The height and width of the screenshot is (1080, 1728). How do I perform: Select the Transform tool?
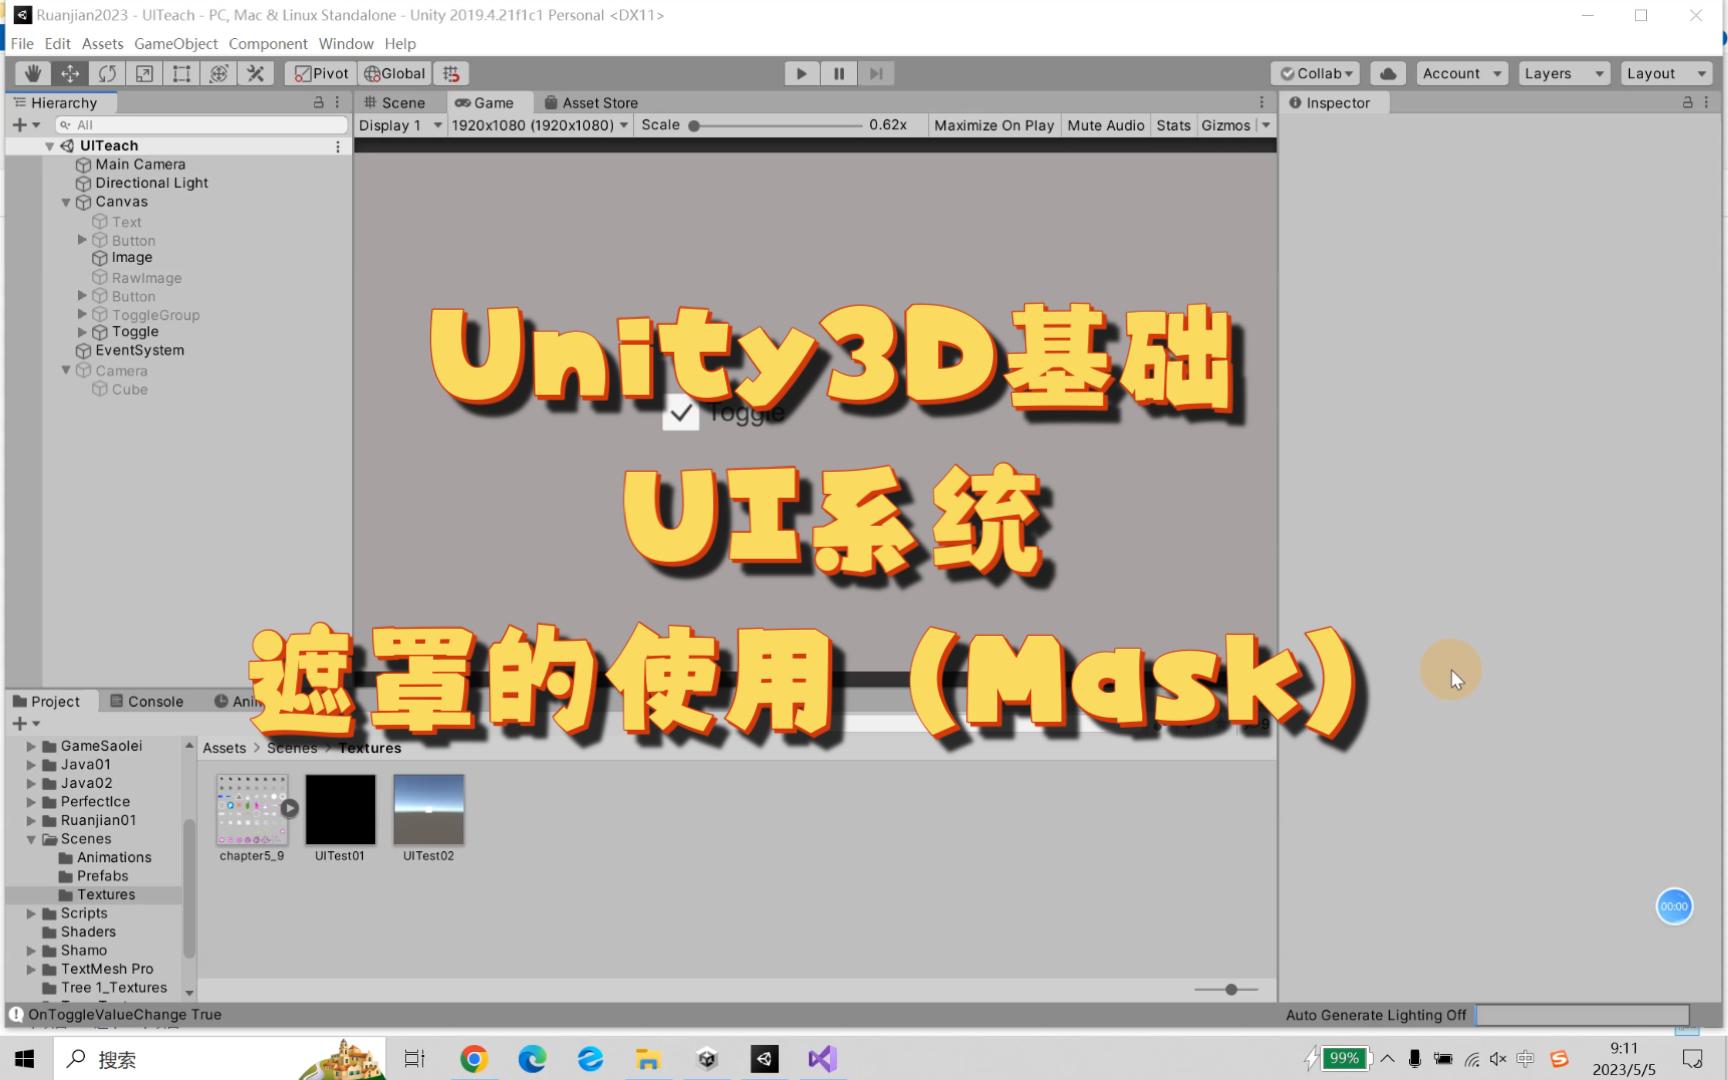[218, 73]
